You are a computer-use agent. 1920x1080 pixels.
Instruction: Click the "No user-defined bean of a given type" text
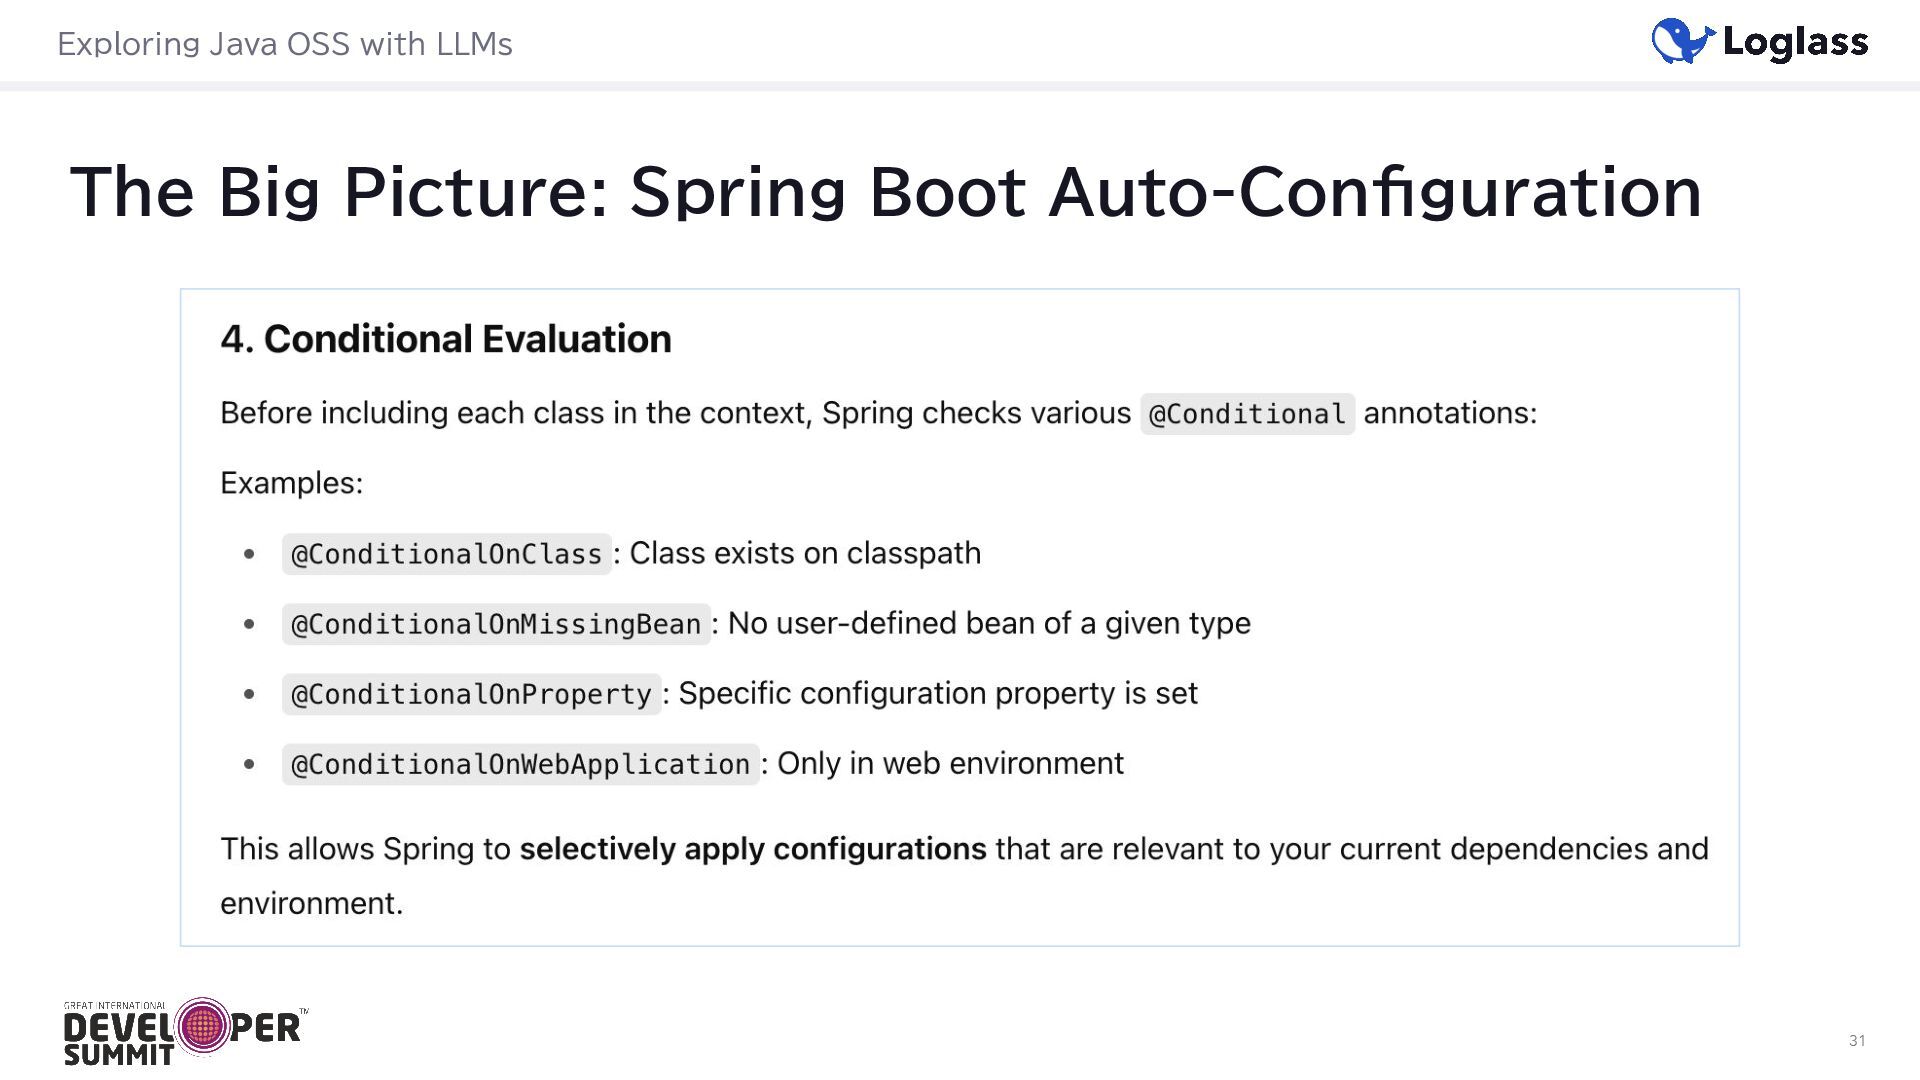coord(989,623)
